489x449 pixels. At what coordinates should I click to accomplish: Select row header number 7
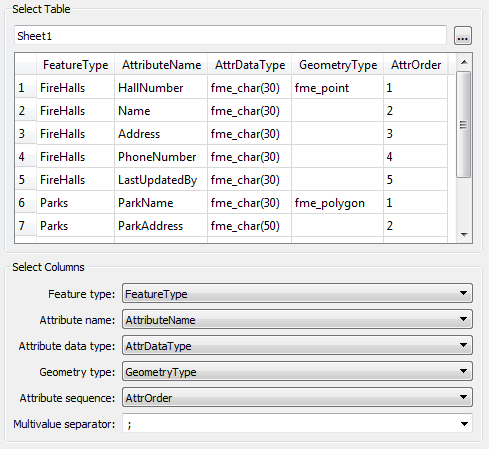[x=26, y=226]
